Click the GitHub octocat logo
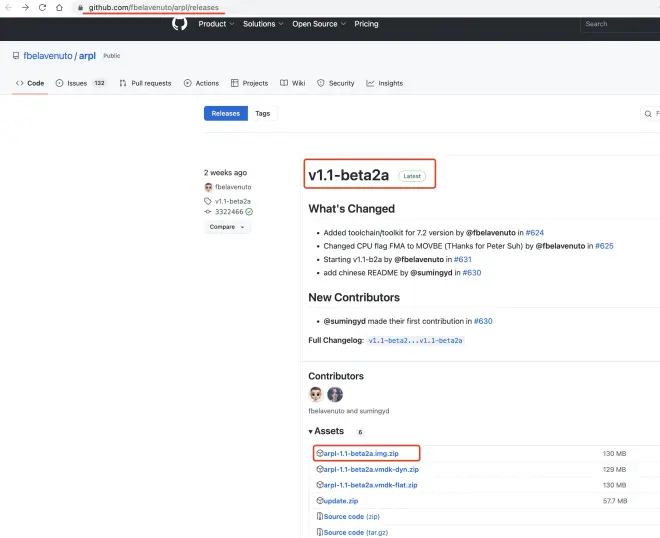Image resolution: width=660 pixels, height=538 pixels. click(x=180, y=24)
